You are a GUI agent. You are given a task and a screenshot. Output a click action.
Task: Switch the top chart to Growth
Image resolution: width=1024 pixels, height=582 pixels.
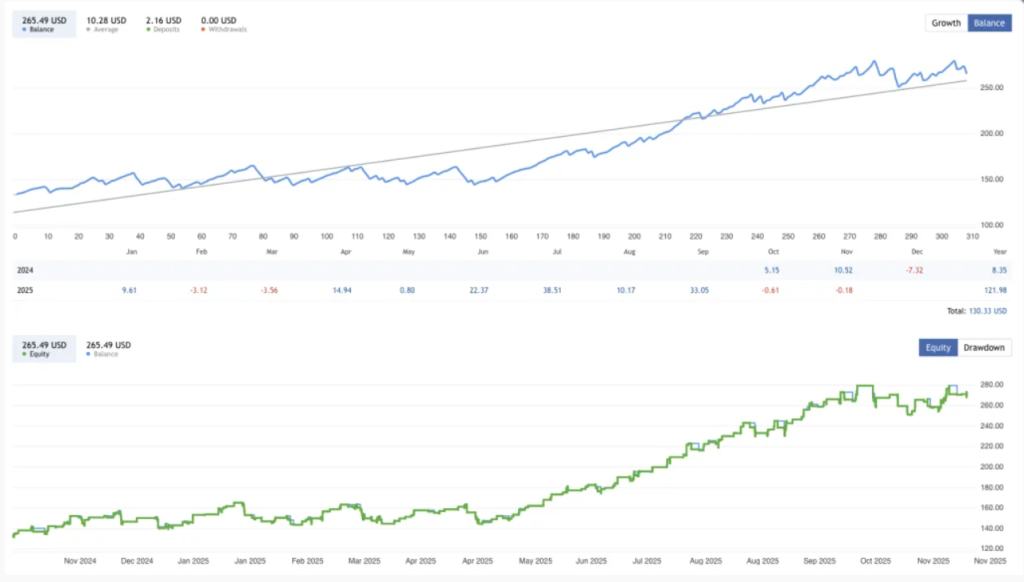click(x=946, y=23)
